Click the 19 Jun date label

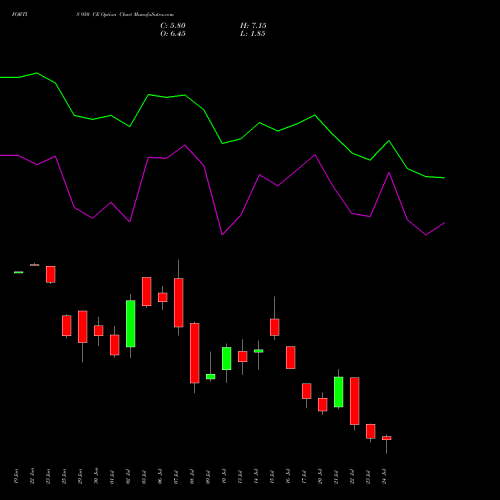[16, 476]
